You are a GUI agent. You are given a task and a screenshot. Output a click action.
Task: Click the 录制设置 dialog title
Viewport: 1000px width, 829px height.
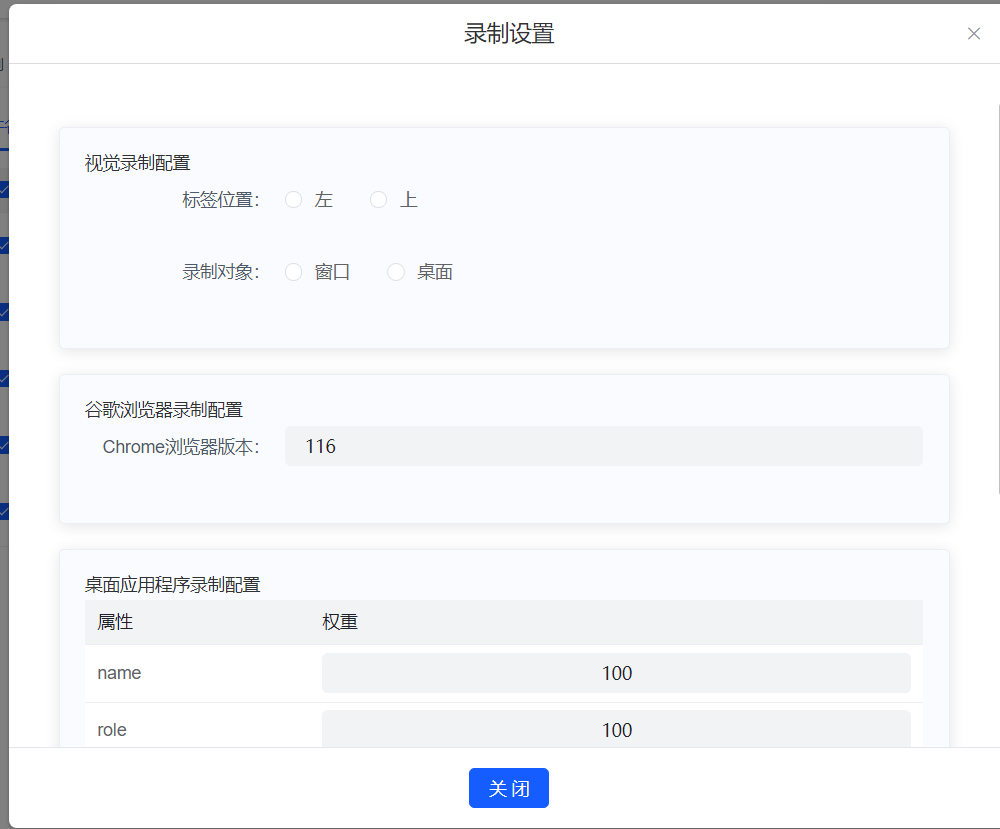coord(509,34)
